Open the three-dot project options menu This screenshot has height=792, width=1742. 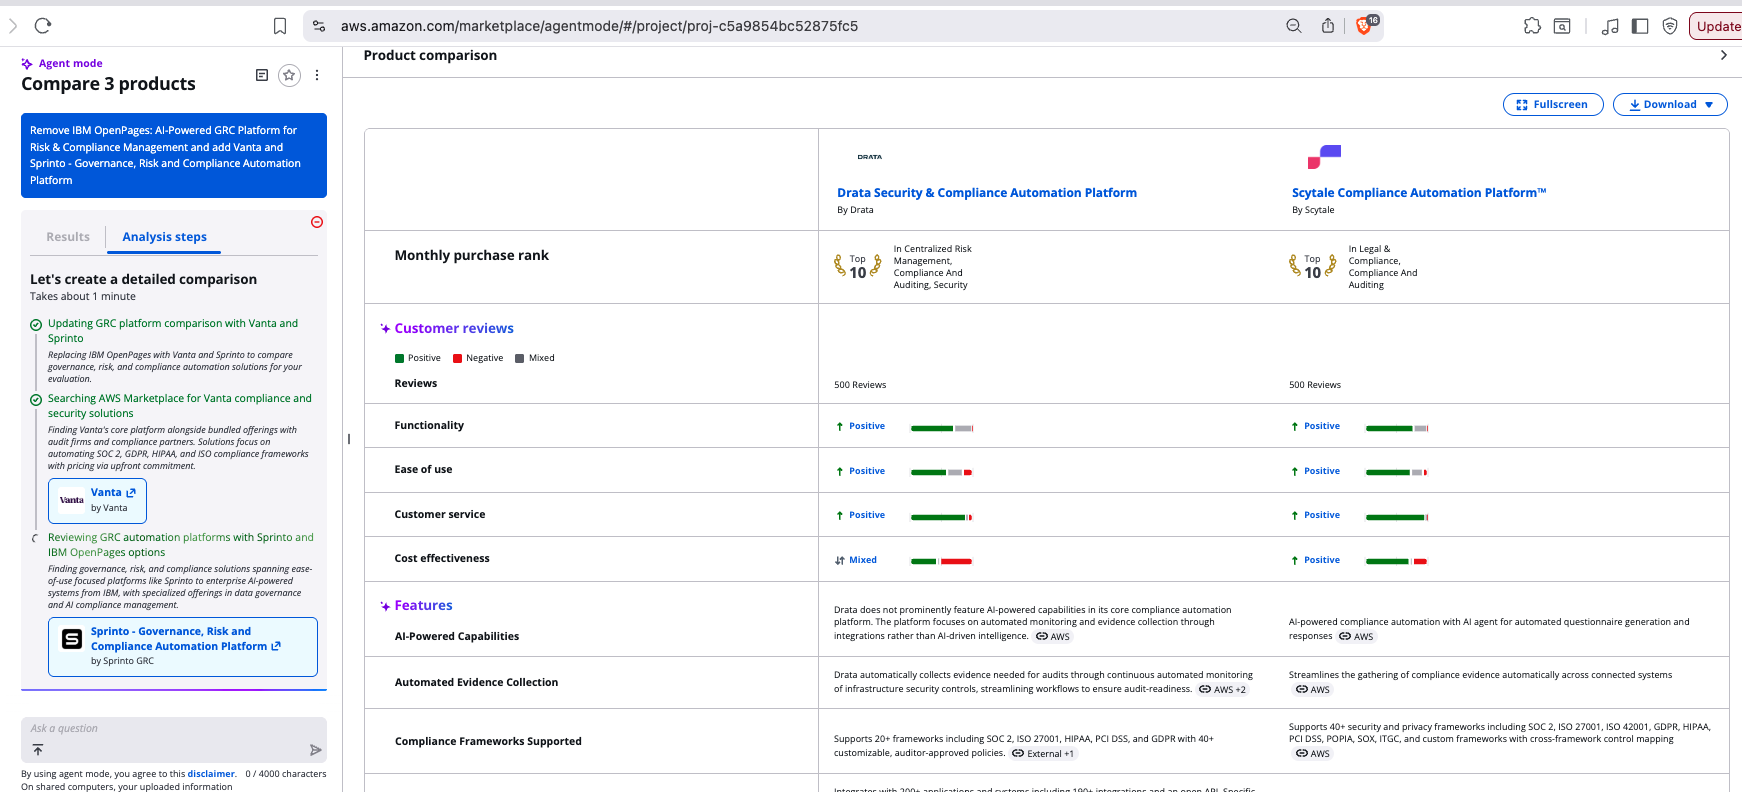click(x=317, y=75)
